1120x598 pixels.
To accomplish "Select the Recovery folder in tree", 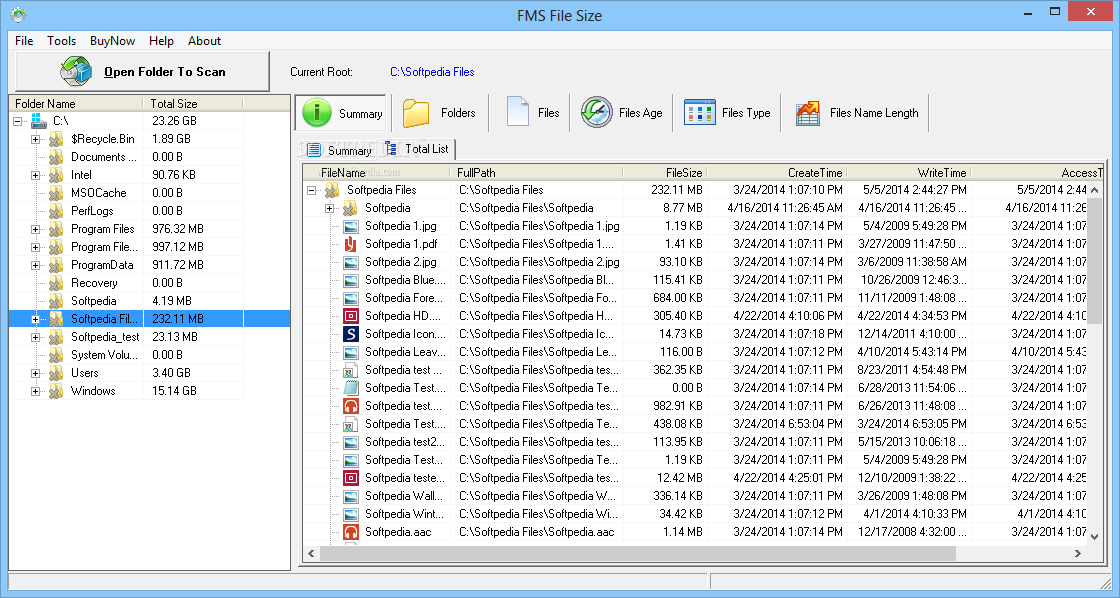I will (94, 283).
